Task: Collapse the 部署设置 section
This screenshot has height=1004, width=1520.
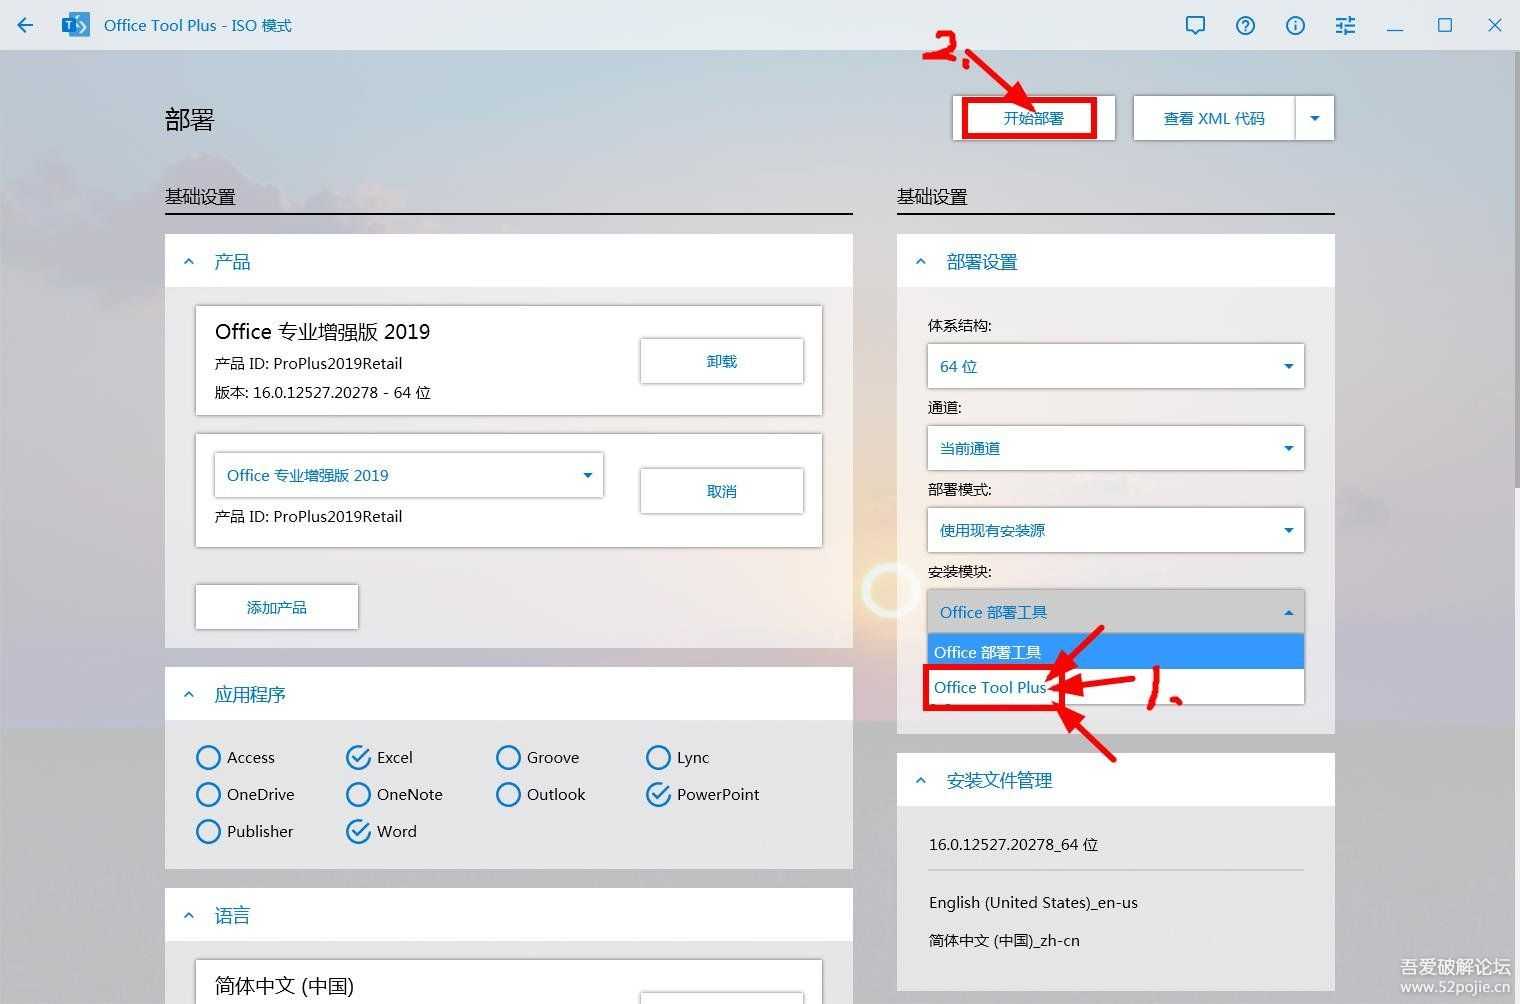Action: [x=921, y=262]
